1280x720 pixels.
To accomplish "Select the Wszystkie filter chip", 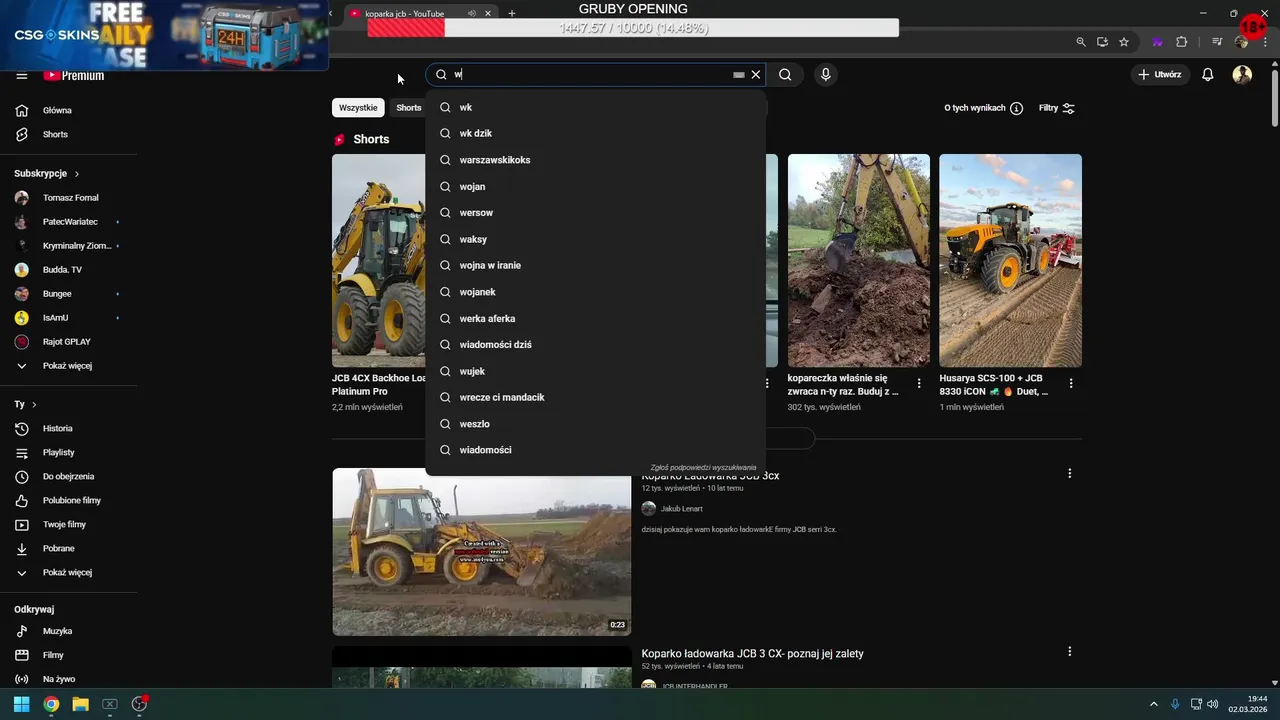I will (358, 108).
